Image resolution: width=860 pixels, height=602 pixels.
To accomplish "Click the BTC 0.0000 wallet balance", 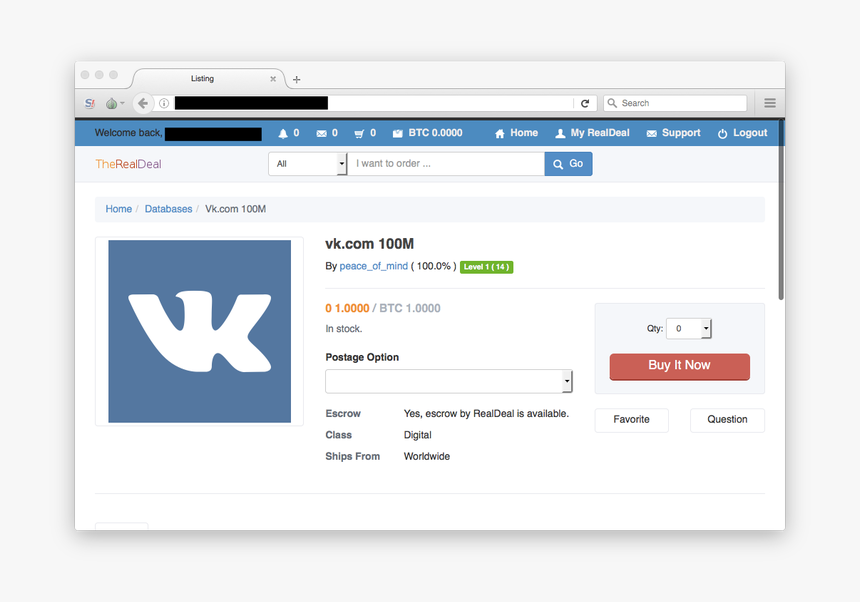I will (428, 133).
